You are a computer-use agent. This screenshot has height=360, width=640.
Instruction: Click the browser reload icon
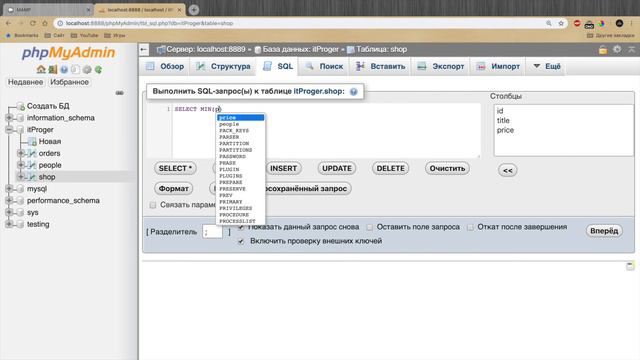point(33,23)
